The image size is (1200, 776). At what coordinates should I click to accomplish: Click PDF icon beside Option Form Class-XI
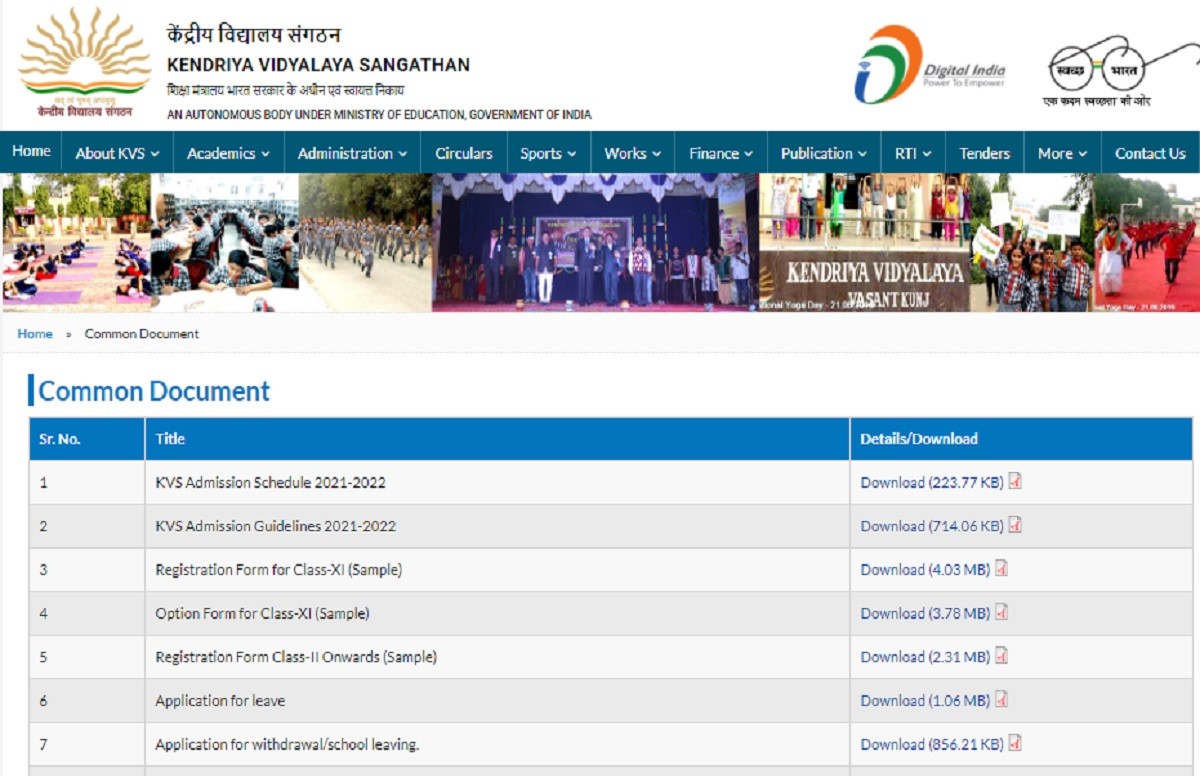(1001, 613)
